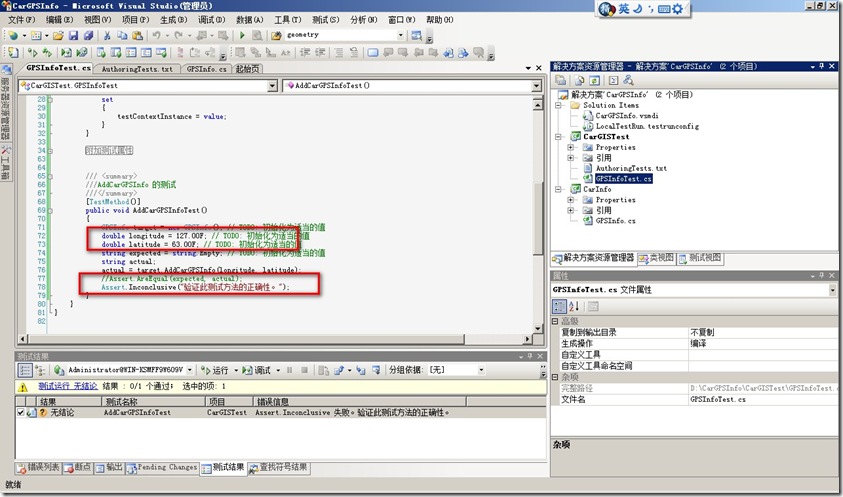This screenshot has width=843, height=497.
Task: Click the alphabetical sort icon in Properties
Action: (573, 306)
